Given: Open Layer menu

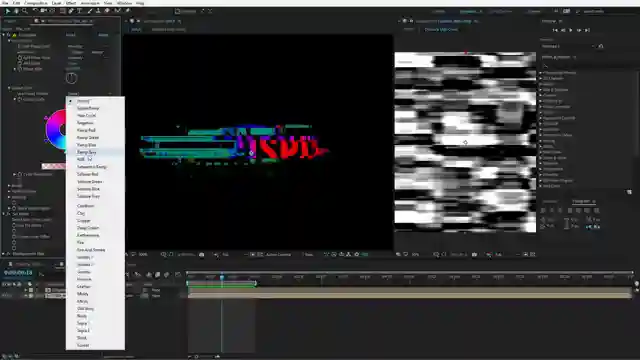Looking at the screenshot, I should [x=56, y=3].
